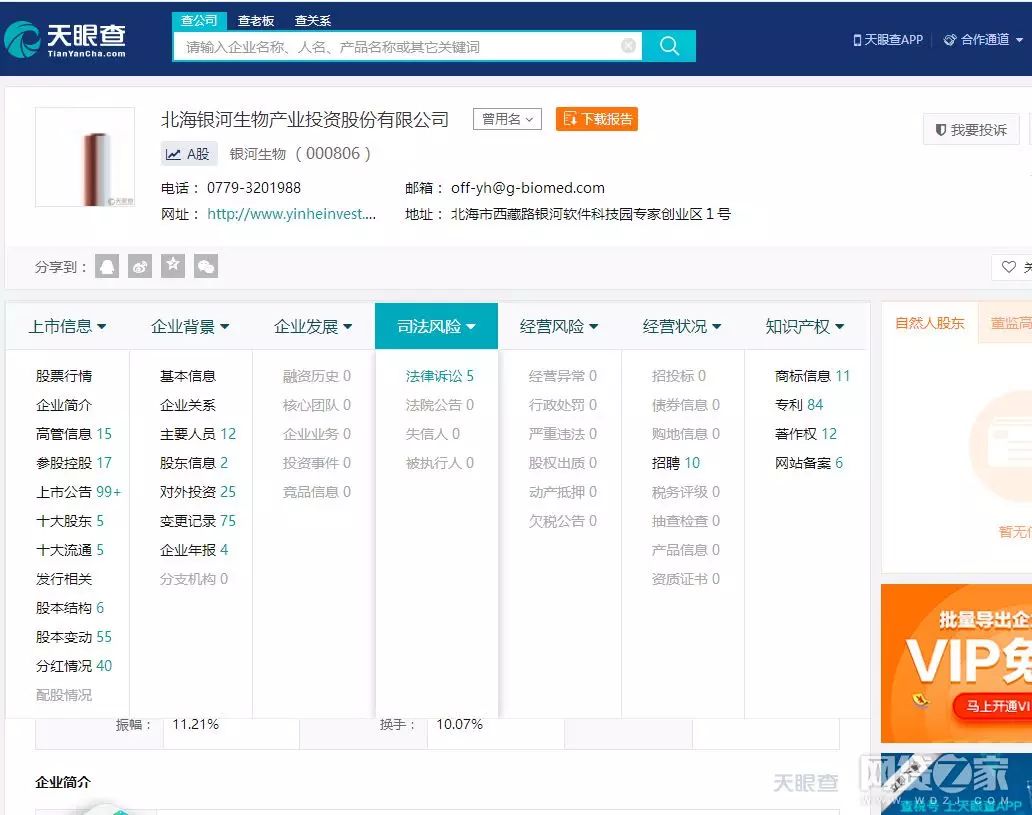Screen dimensions: 1032x815
Task: Open the yinheinvest website link
Action: (292, 214)
